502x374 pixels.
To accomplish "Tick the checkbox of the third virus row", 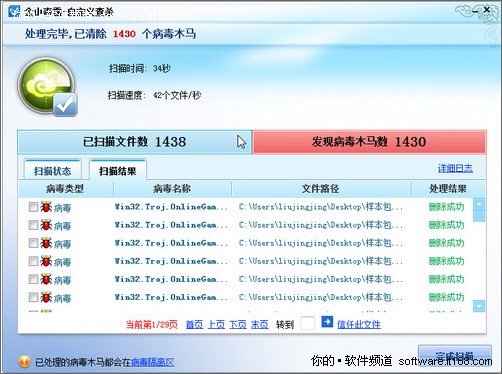I will coord(33,243).
